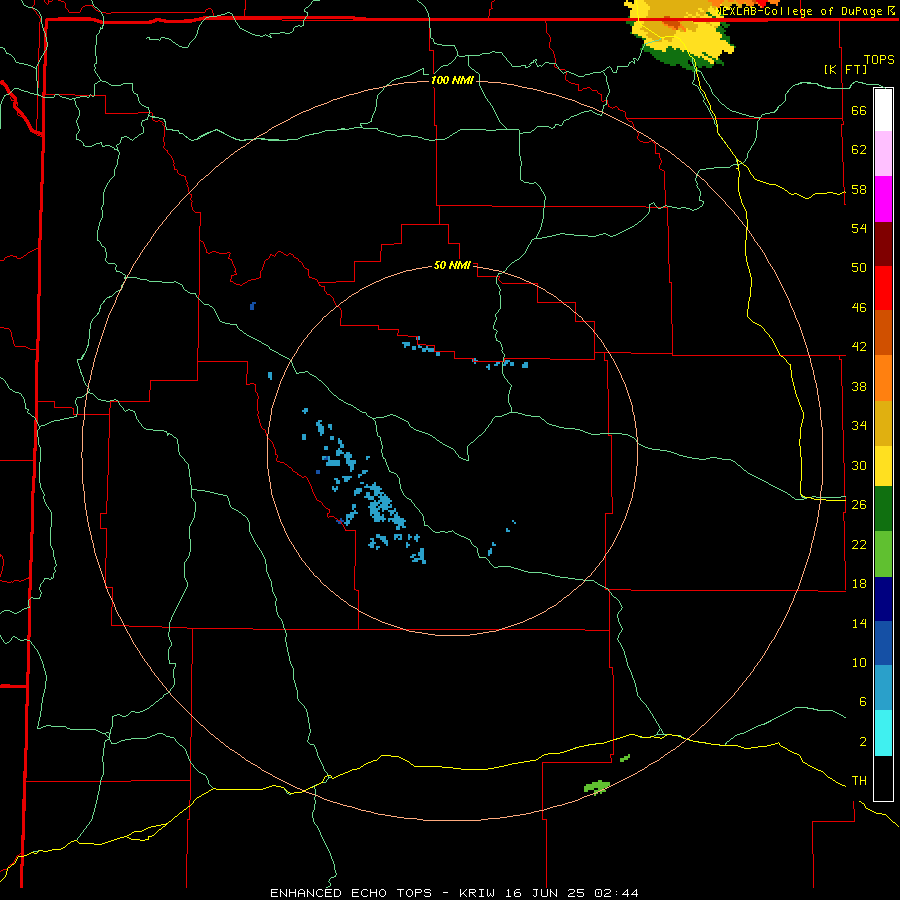Select the navy blue legend swatch
This screenshot has height=900, width=900.
pos(883,599)
